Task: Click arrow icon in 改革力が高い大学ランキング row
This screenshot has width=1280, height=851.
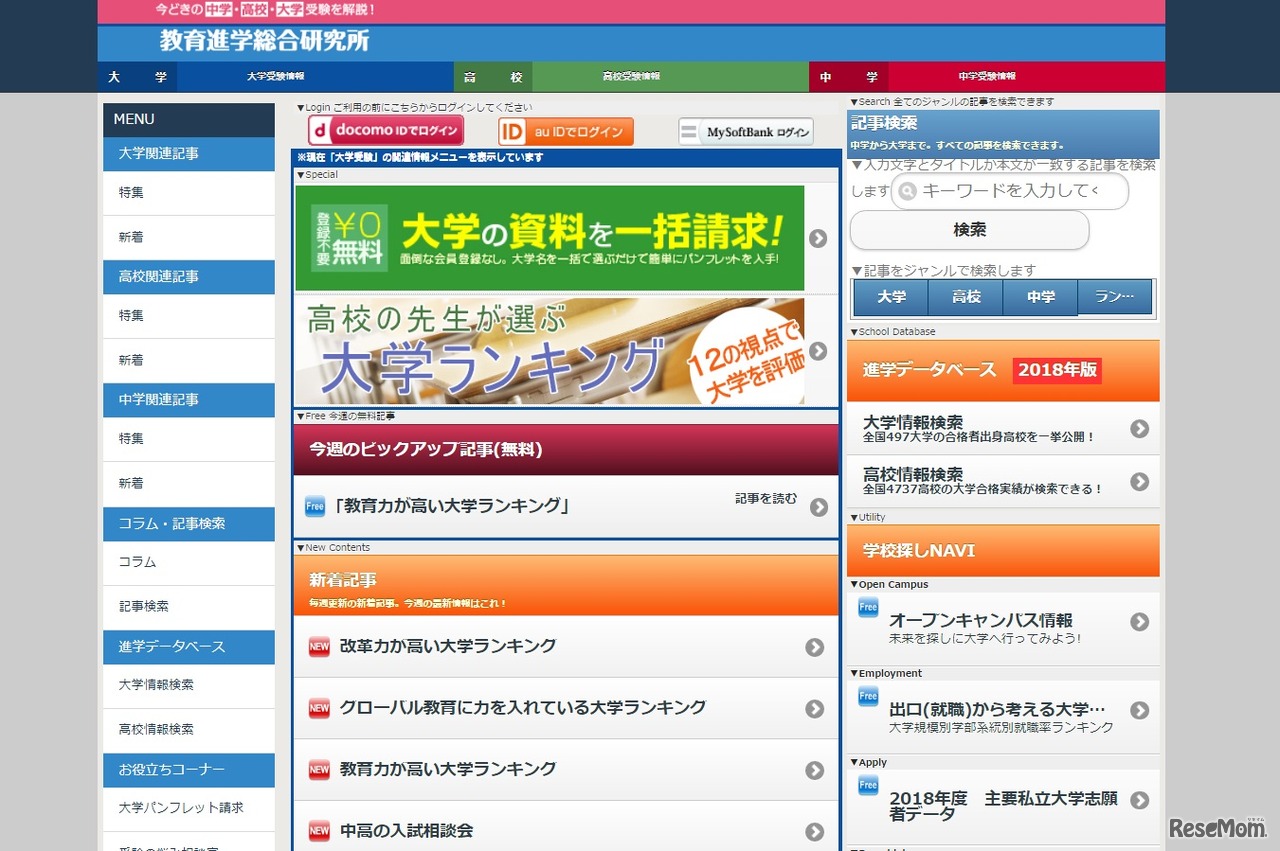Action: (815, 647)
